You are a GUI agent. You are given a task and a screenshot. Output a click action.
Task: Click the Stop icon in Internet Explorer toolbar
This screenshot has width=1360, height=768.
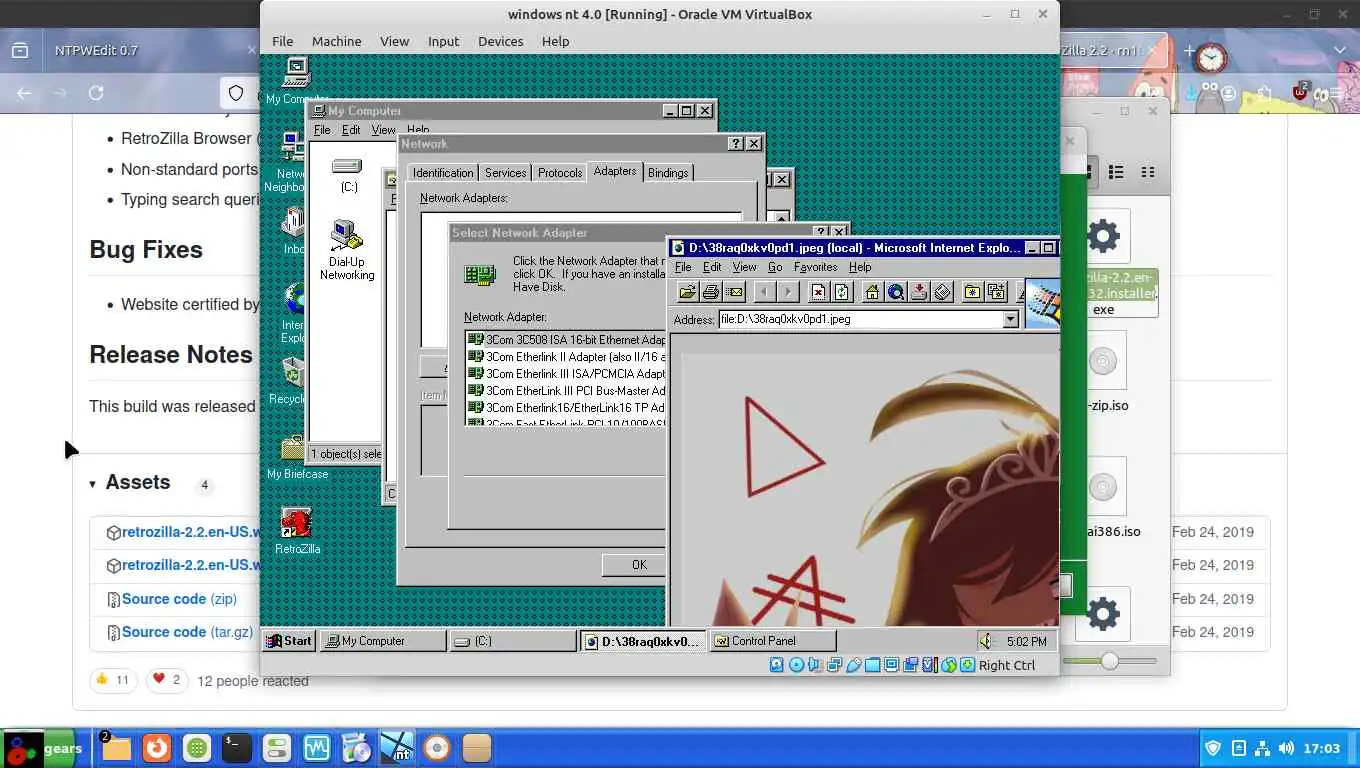click(x=818, y=292)
